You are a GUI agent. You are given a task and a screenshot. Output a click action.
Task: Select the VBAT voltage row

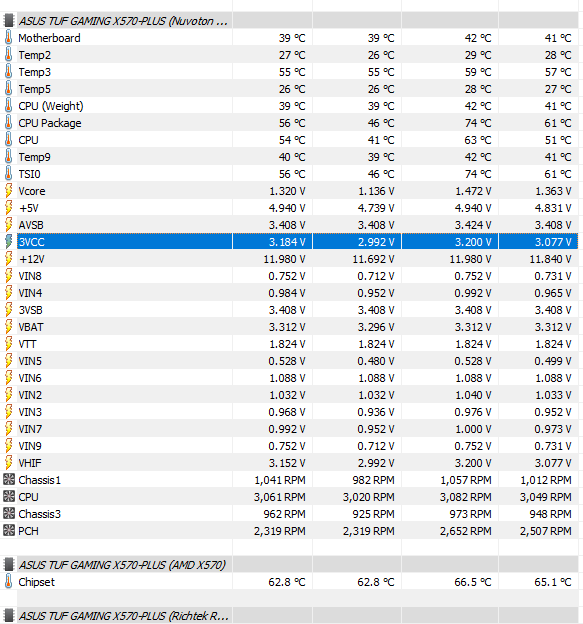[x=289, y=327]
